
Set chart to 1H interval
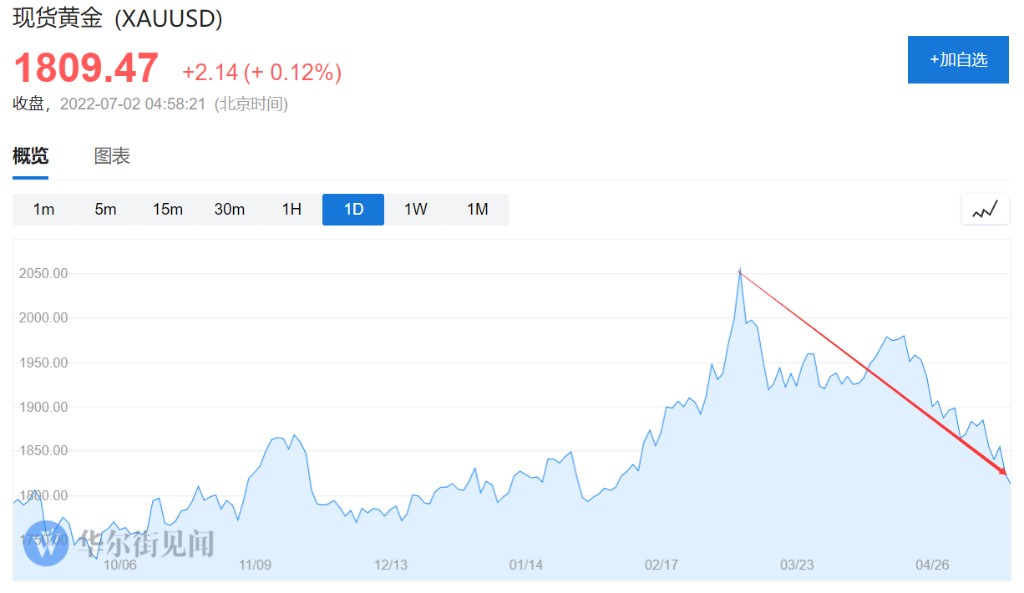click(x=291, y=210)
